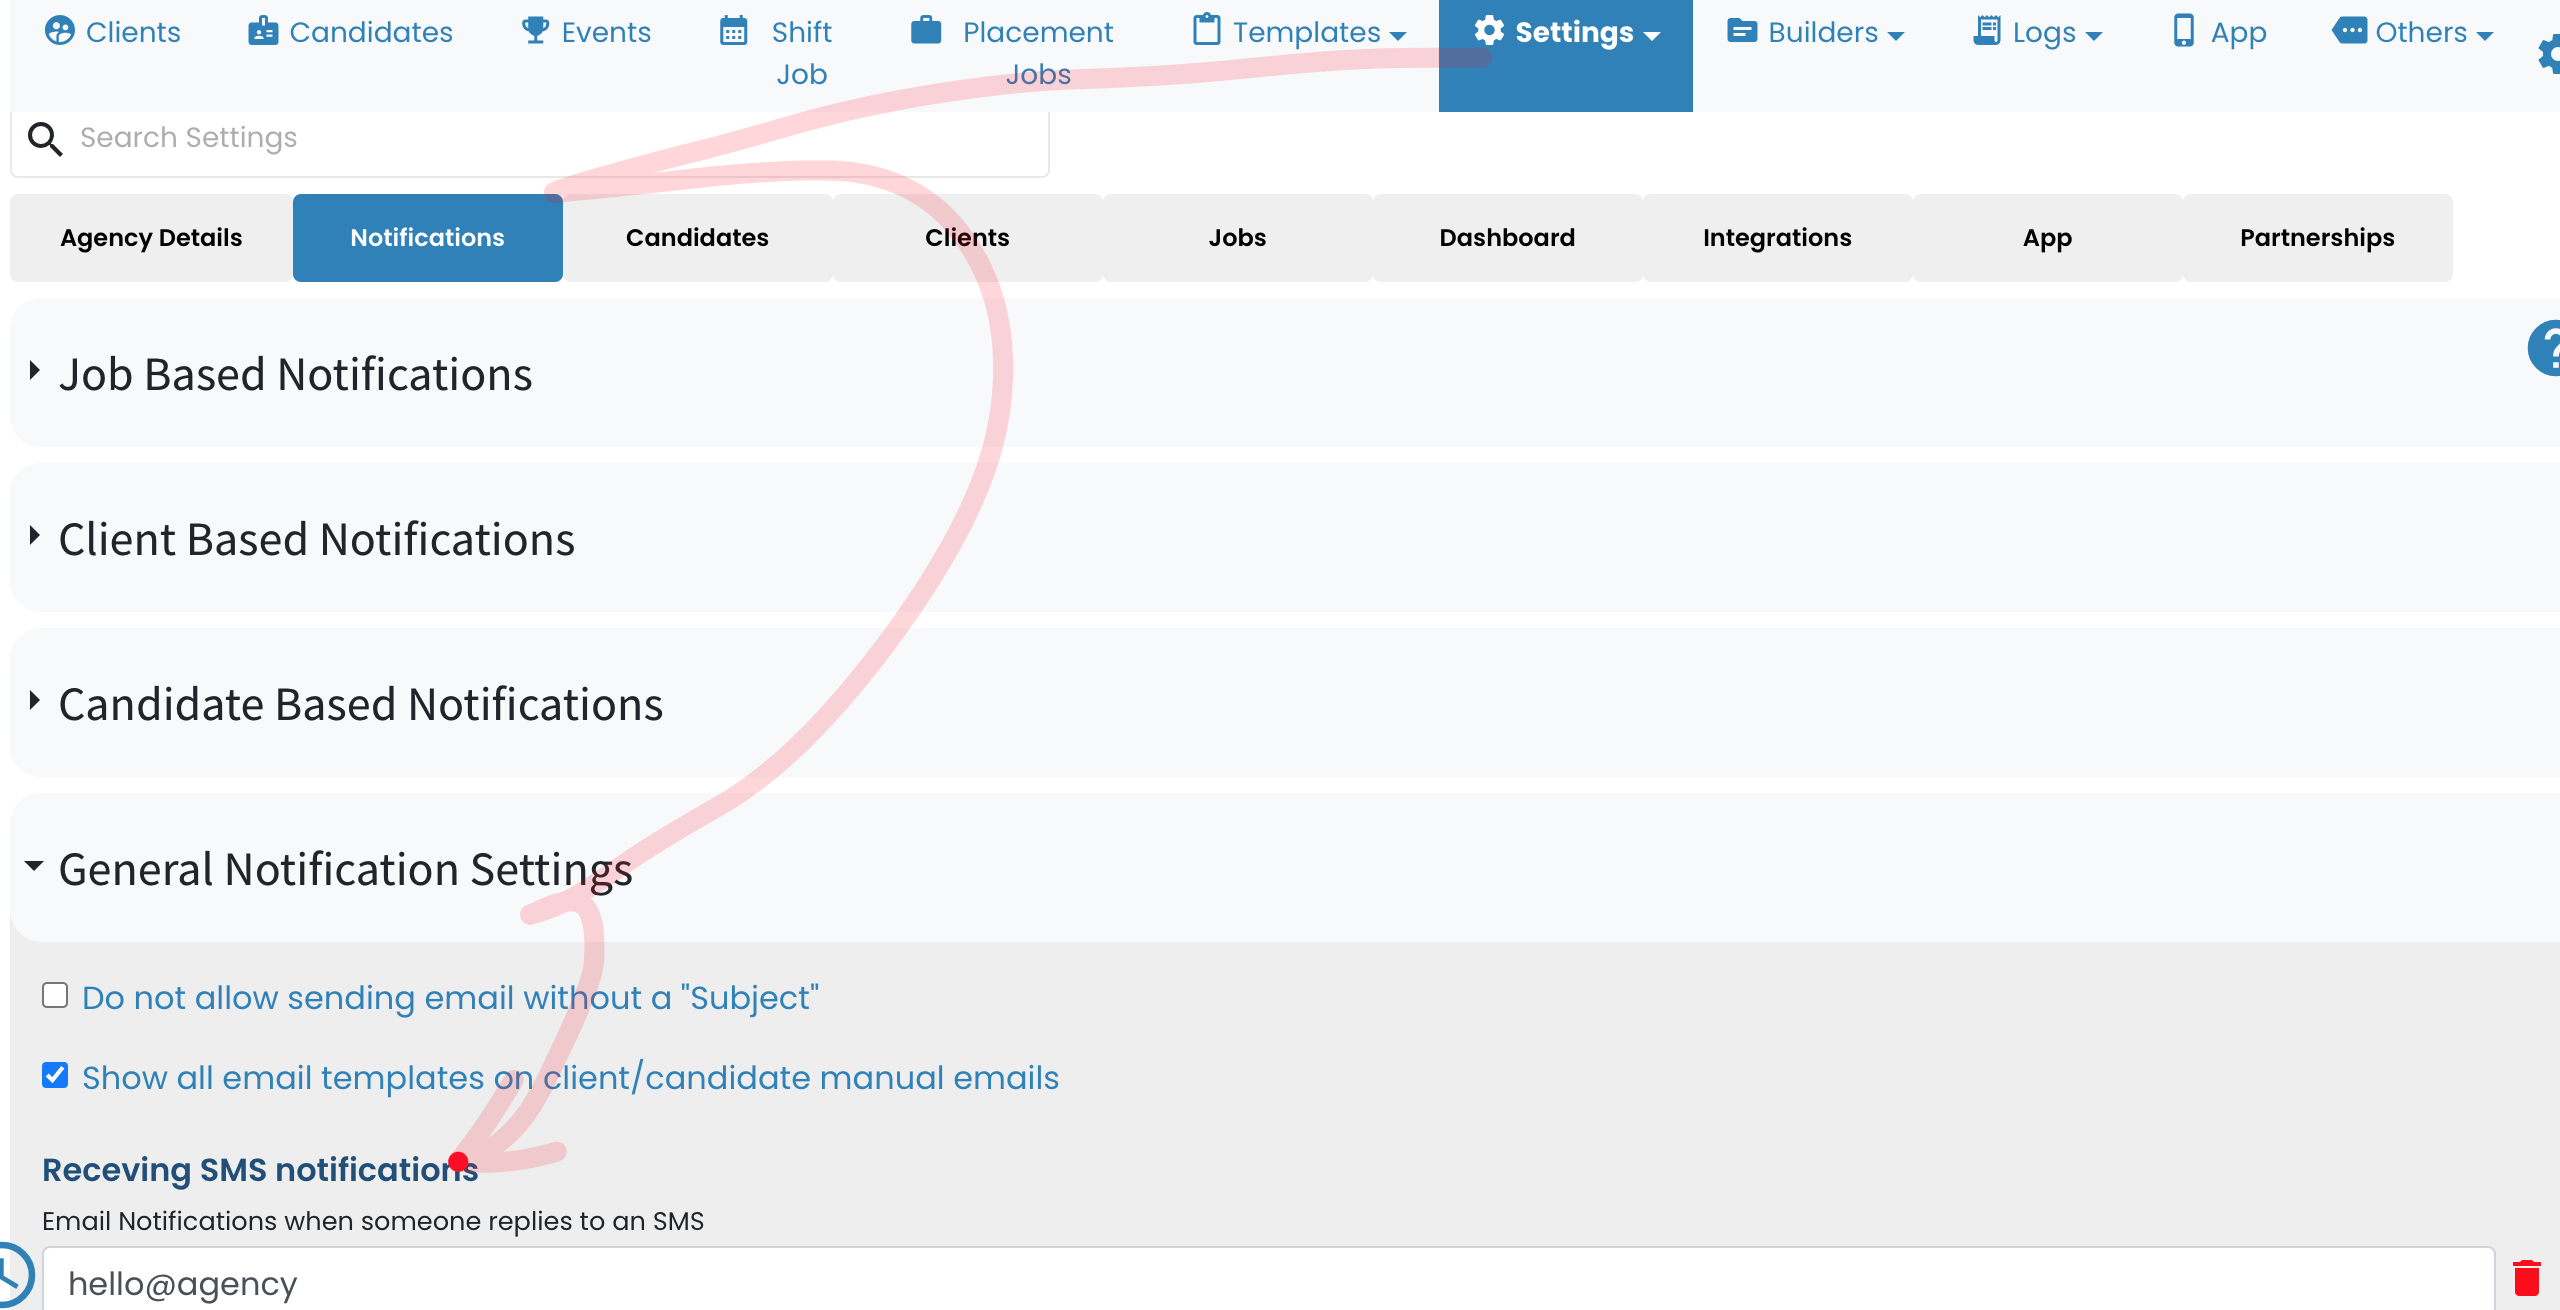2560x1310 pixels.
Task: Uncheck 'Show all email templates' checkbox
Action: point(55,1076)
